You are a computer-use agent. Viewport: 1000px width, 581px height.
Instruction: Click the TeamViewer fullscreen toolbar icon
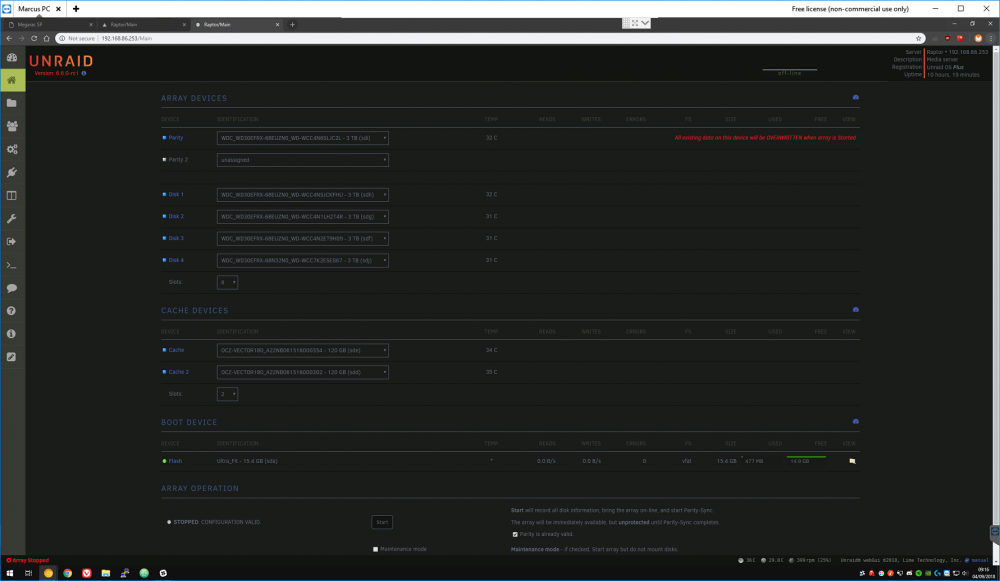pyautogui.click(x=635, y=23)
